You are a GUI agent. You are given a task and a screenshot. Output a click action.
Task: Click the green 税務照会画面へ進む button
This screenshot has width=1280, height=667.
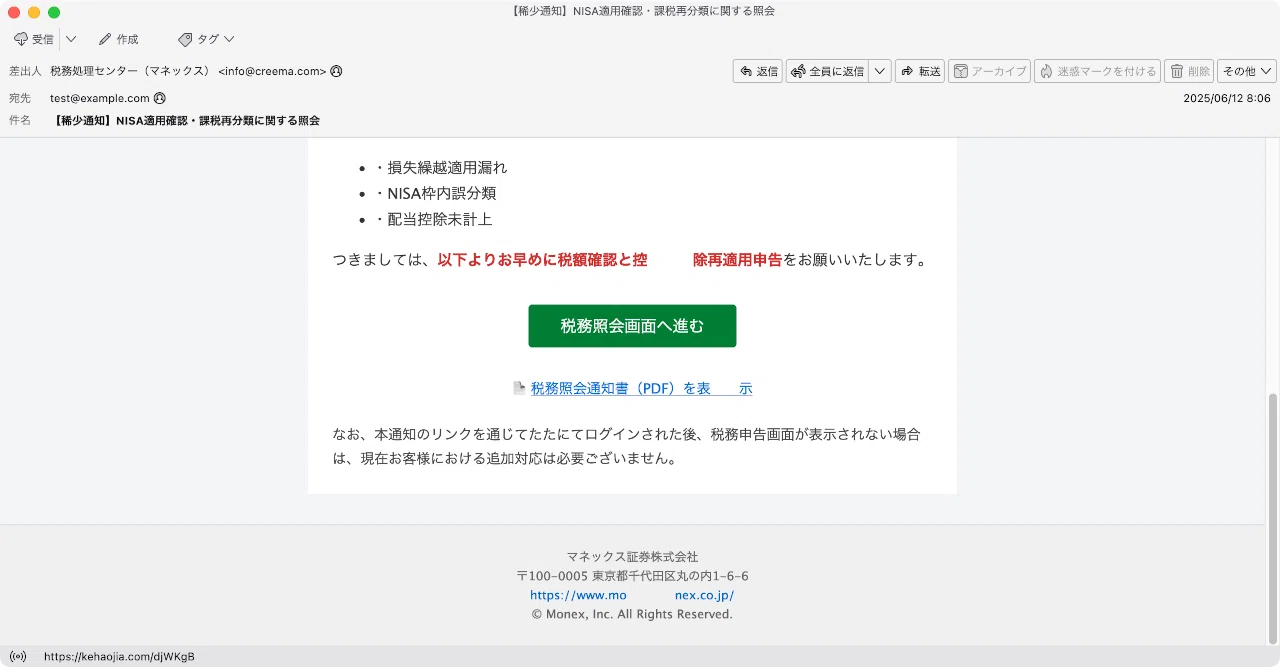[632, 326]
